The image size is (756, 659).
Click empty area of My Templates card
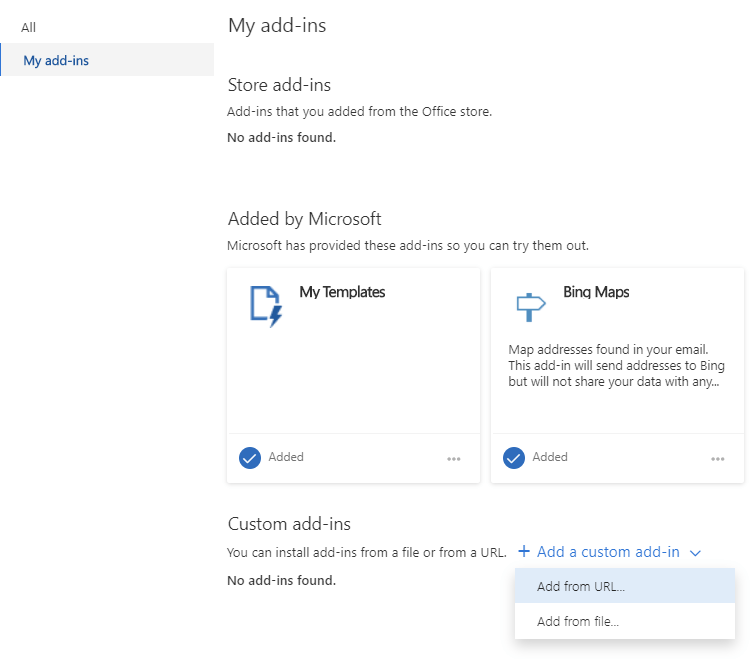(x=353, y=380)
